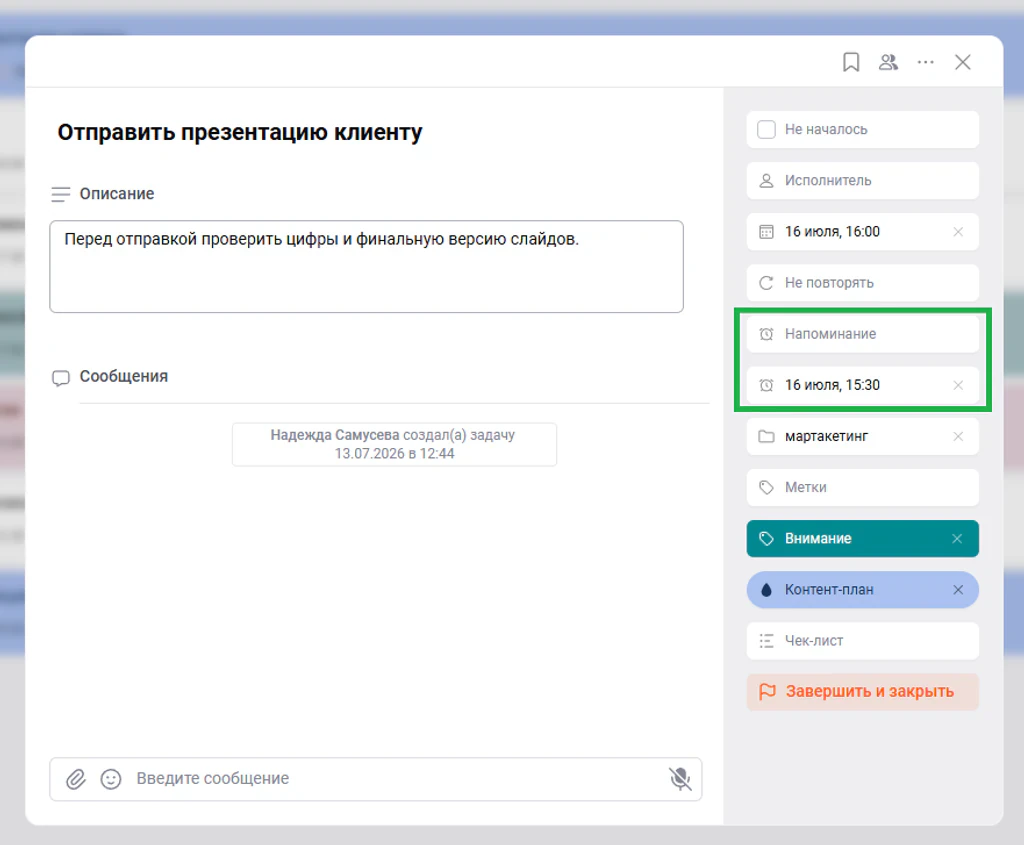
Task: Open the Исполнитель assignee selector
Action: (x=863, y=181)
